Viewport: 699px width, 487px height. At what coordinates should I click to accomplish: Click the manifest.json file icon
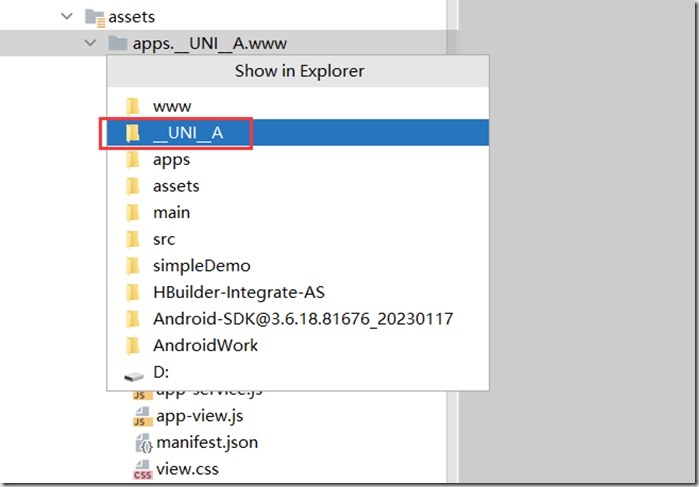(142, 442)
